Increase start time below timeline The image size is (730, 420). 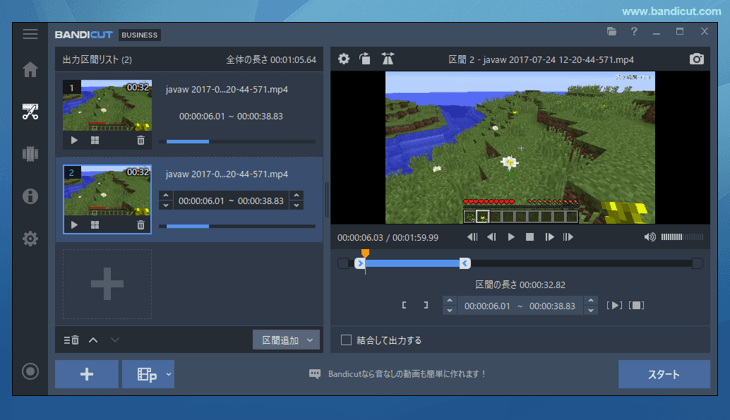(x=450, y=301)
